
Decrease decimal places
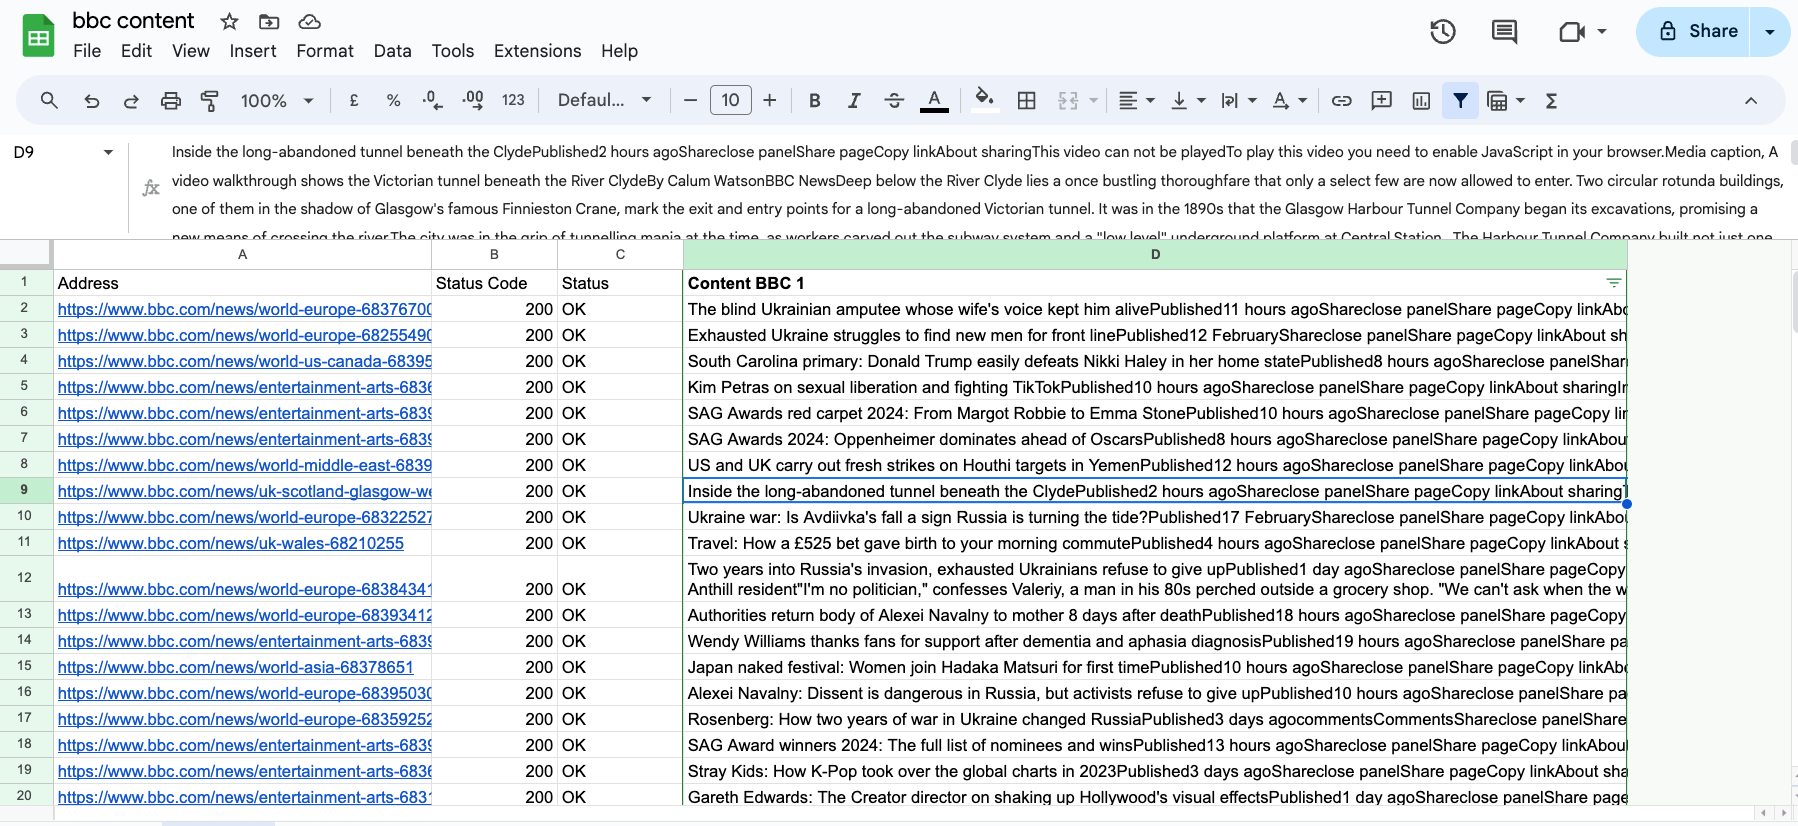[432, 100]
